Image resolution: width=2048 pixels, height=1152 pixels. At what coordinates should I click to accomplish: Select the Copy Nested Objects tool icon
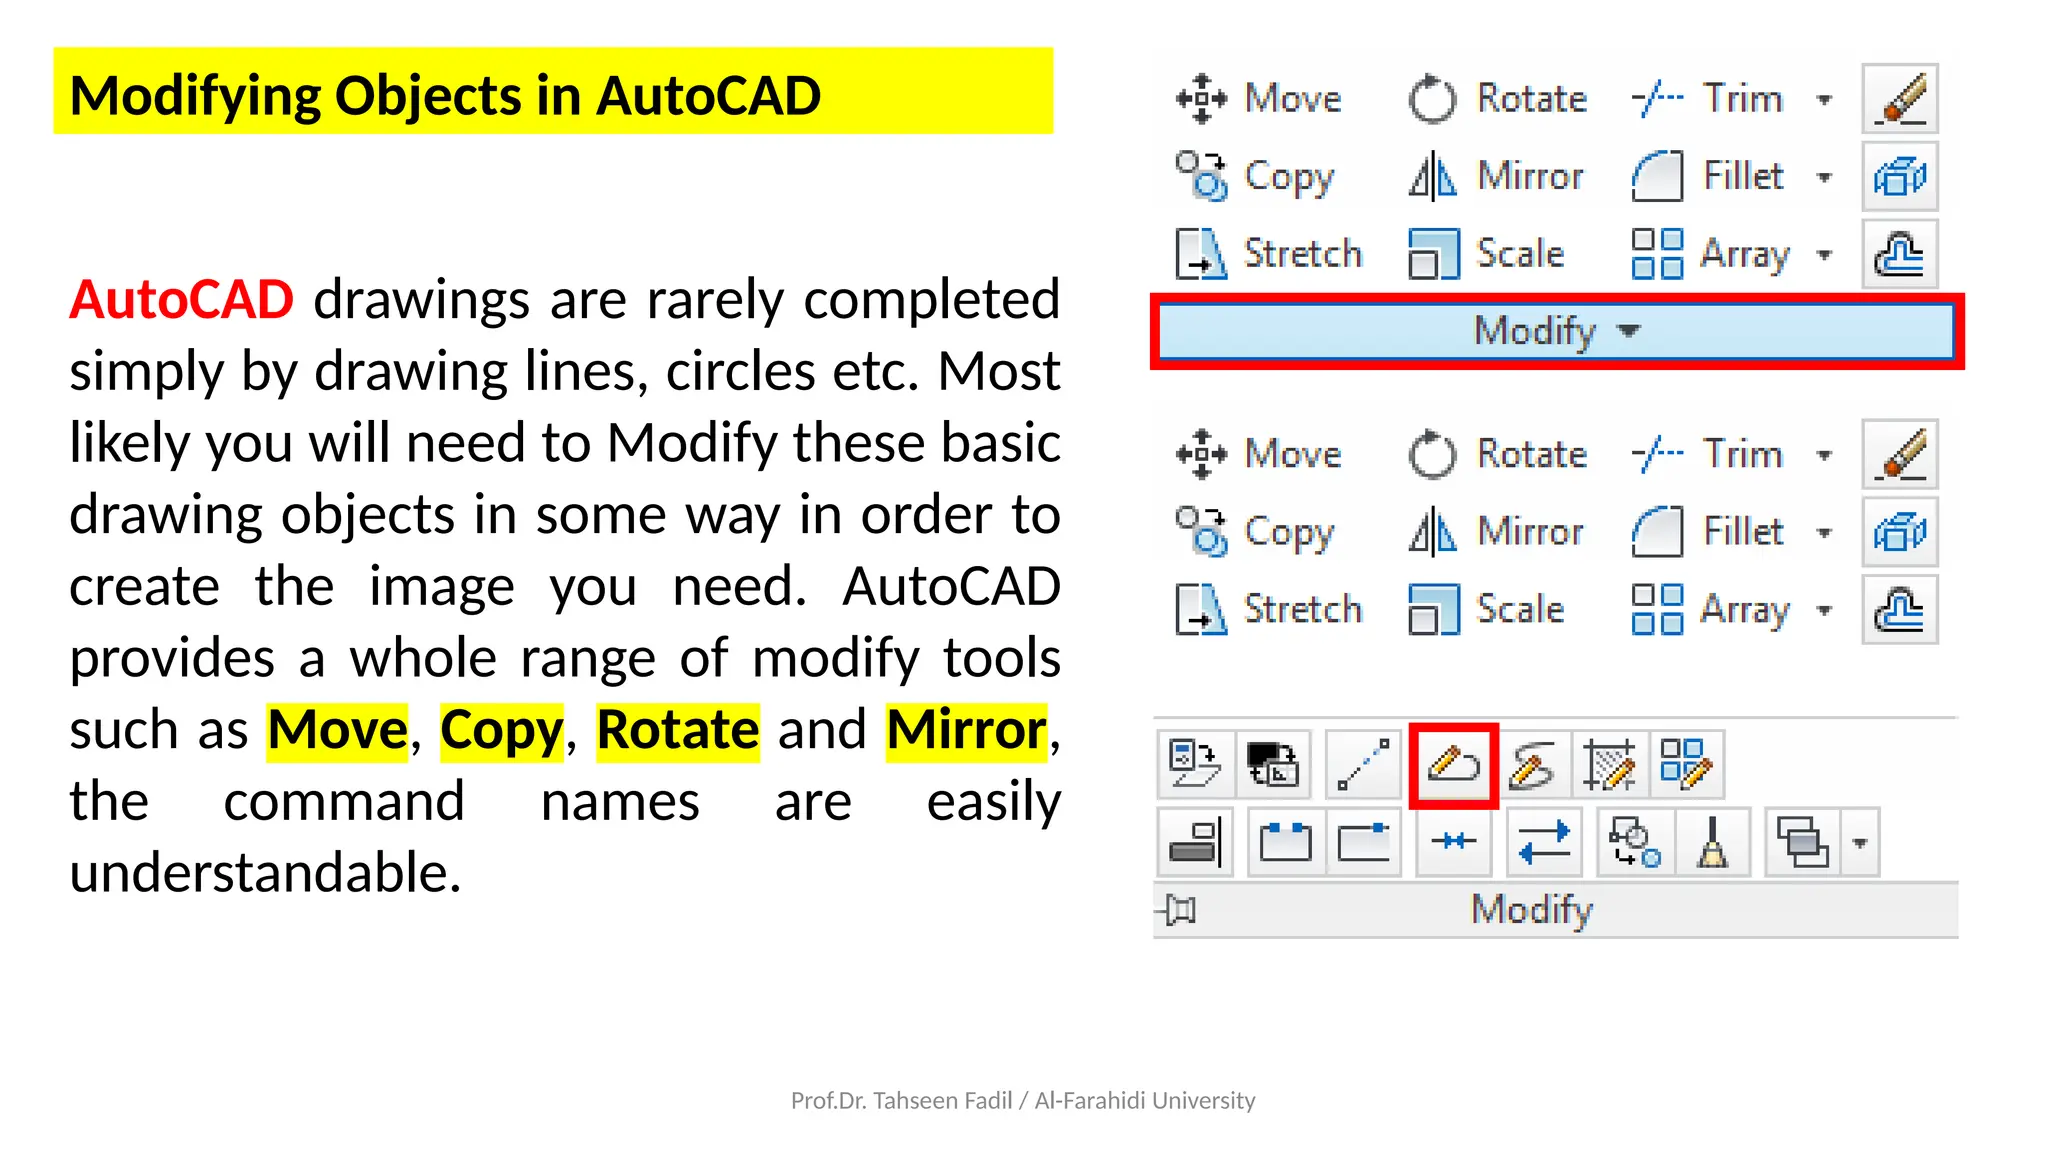pos(1635,842)
